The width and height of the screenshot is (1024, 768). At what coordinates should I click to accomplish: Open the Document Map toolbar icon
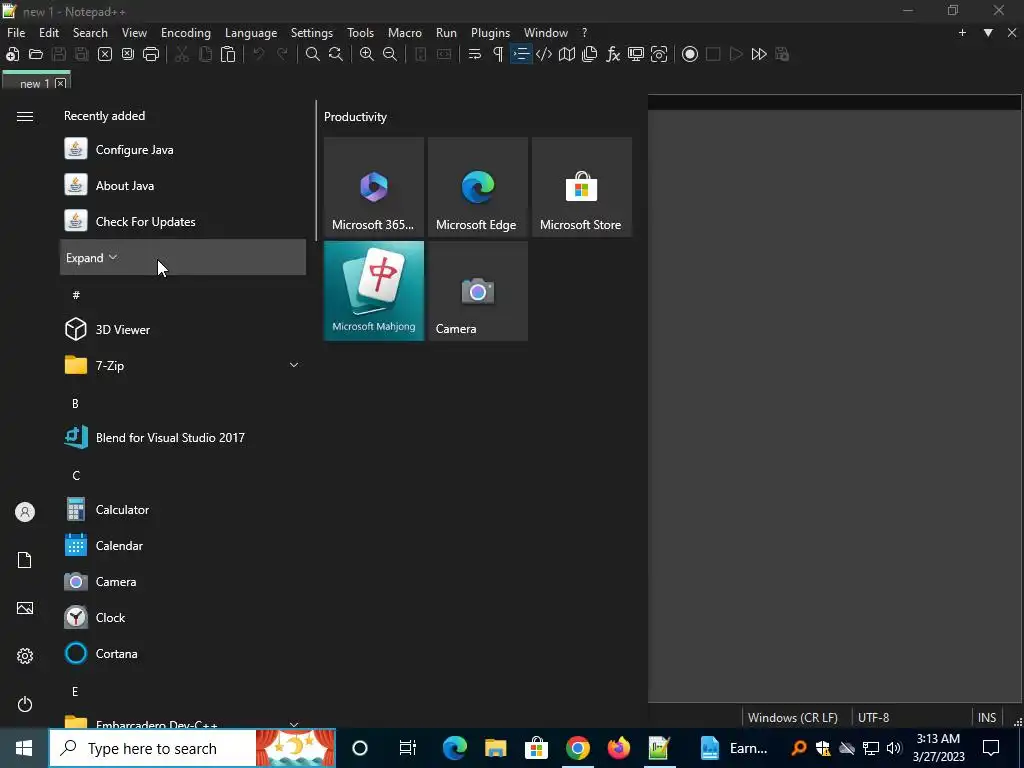(567, 54)
